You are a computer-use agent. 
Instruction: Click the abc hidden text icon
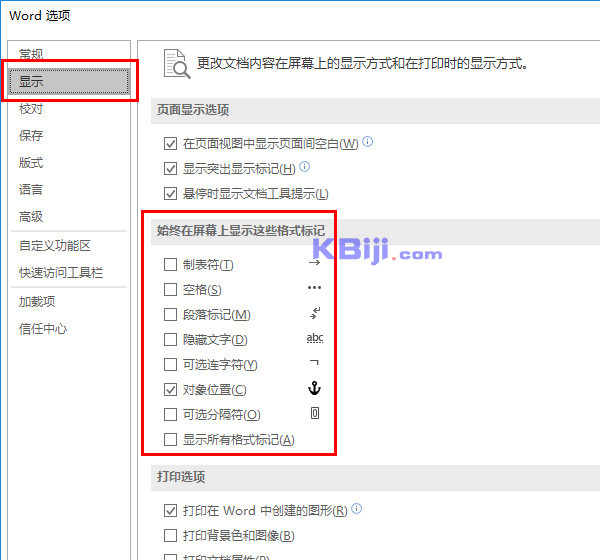click(x=315, y=338)
